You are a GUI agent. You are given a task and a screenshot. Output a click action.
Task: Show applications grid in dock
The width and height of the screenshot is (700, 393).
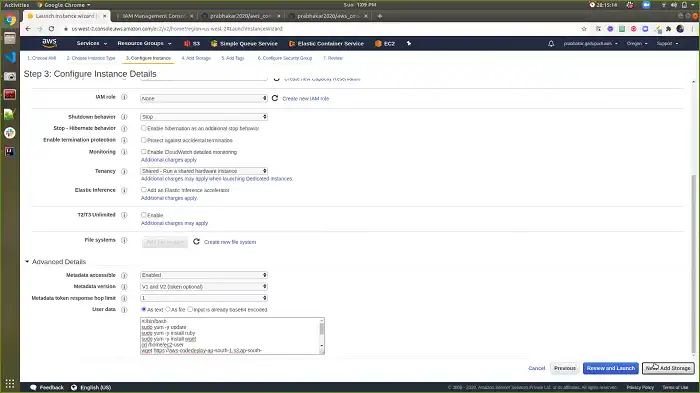(10, 383)
